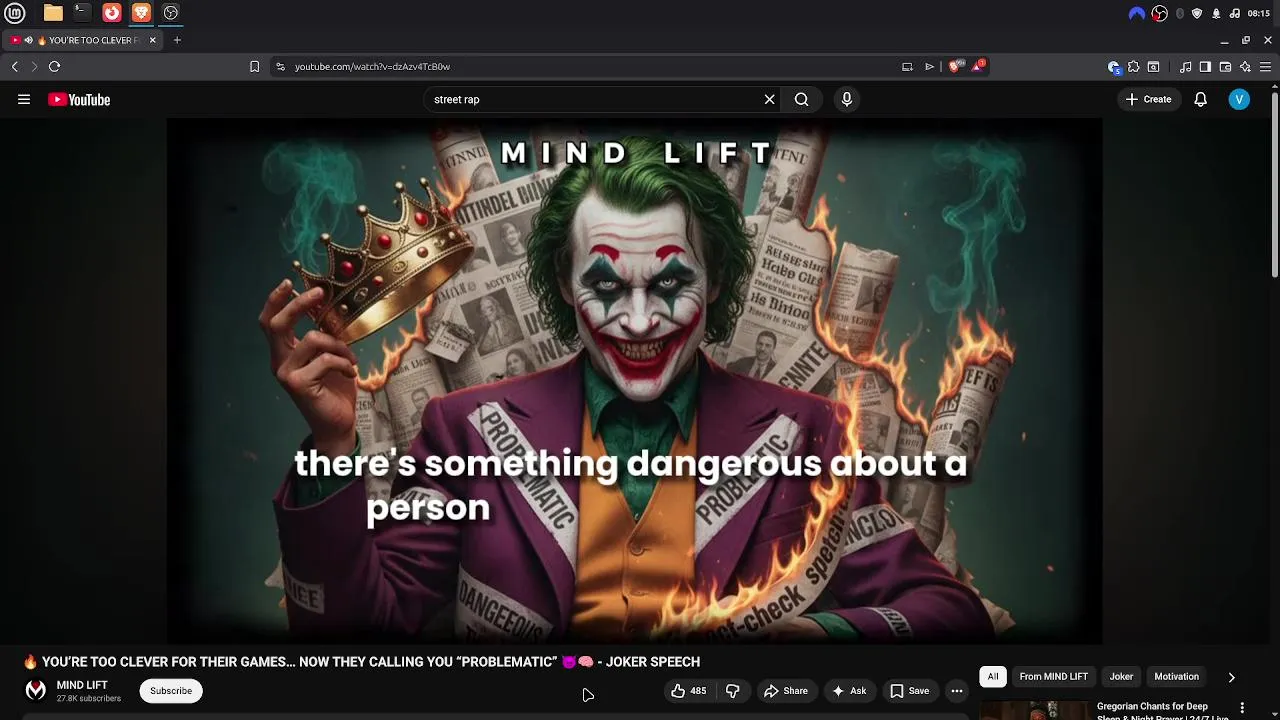Image resolution: width=1280 pixels, height=720 pixels.
Task: Click the youtube.com address bar URL
Action: (x=372, y=66)
